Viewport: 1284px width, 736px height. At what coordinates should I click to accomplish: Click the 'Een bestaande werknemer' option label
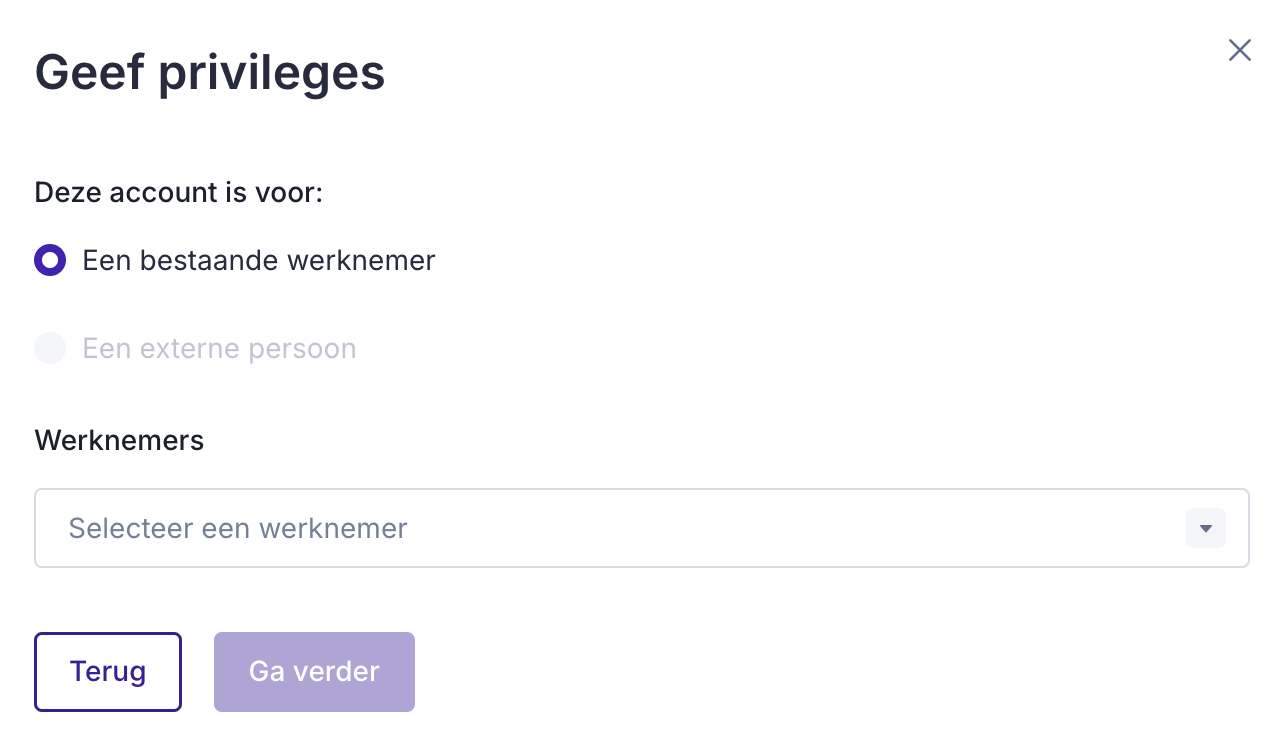pos(259,261)
